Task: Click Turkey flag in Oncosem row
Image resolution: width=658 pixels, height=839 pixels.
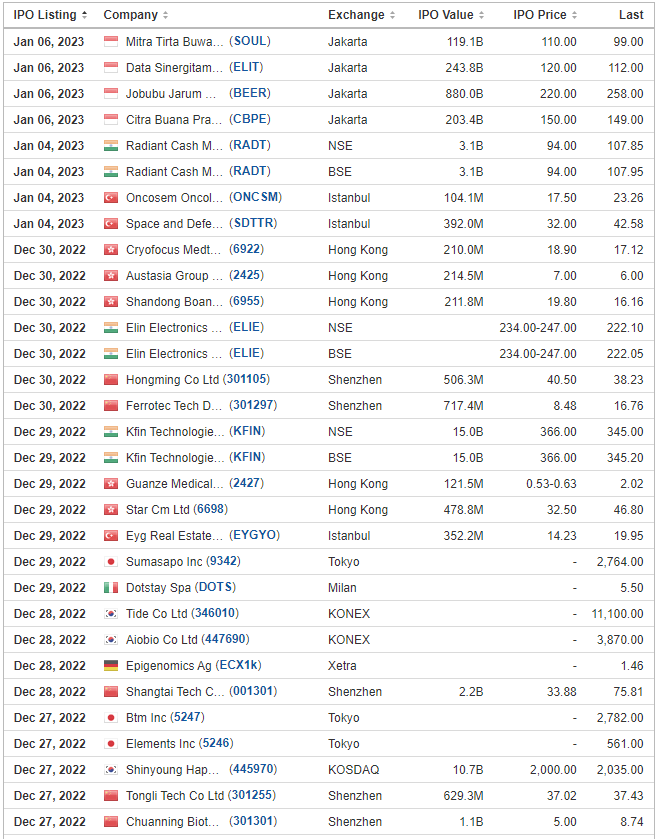Action: pos(111,197)
